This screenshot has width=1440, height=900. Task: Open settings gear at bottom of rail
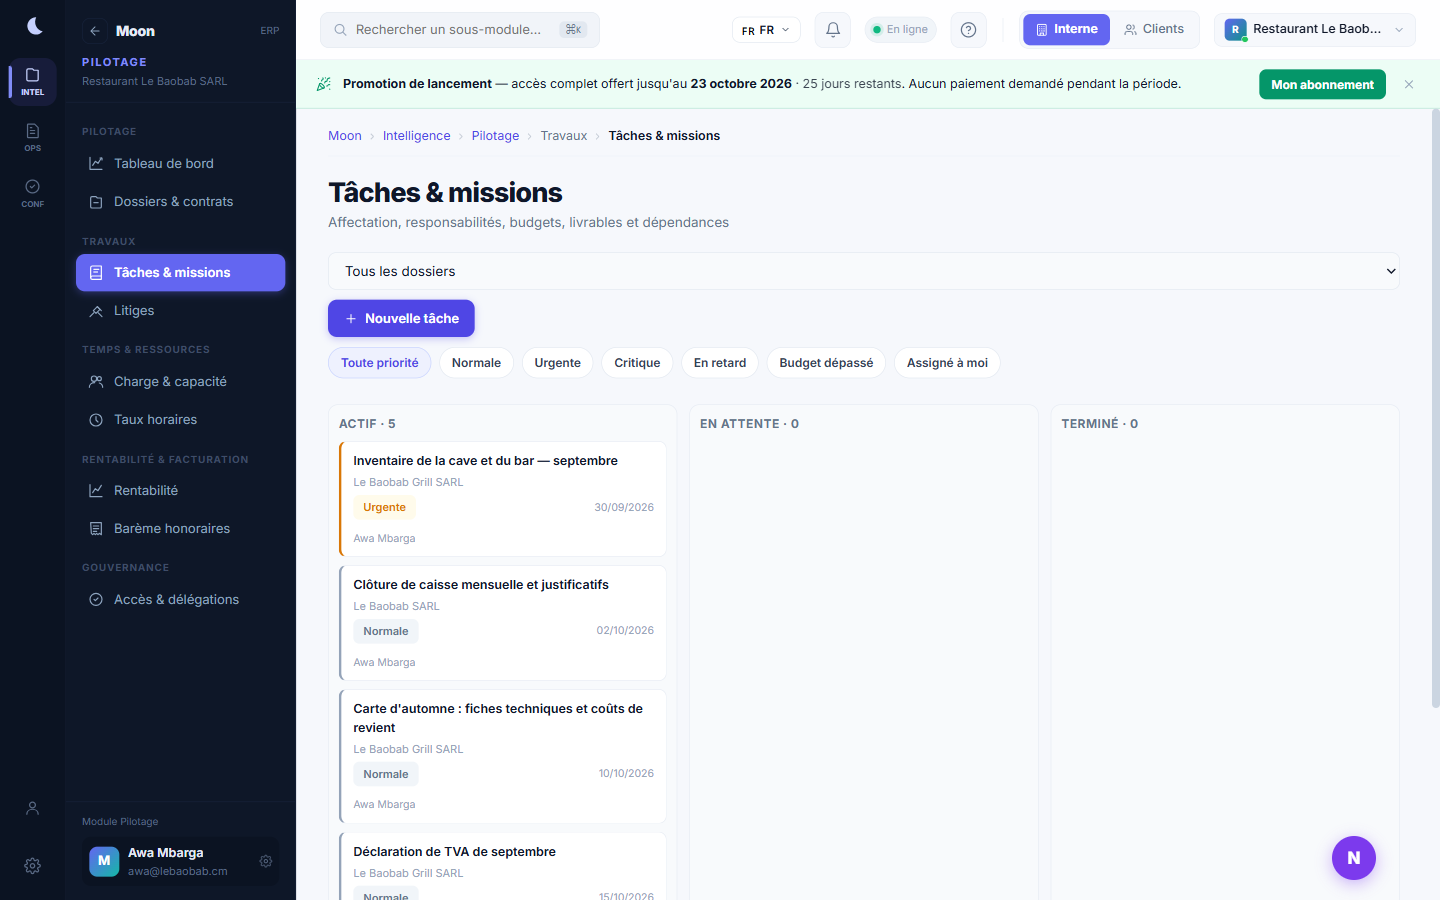click(33, 866)
